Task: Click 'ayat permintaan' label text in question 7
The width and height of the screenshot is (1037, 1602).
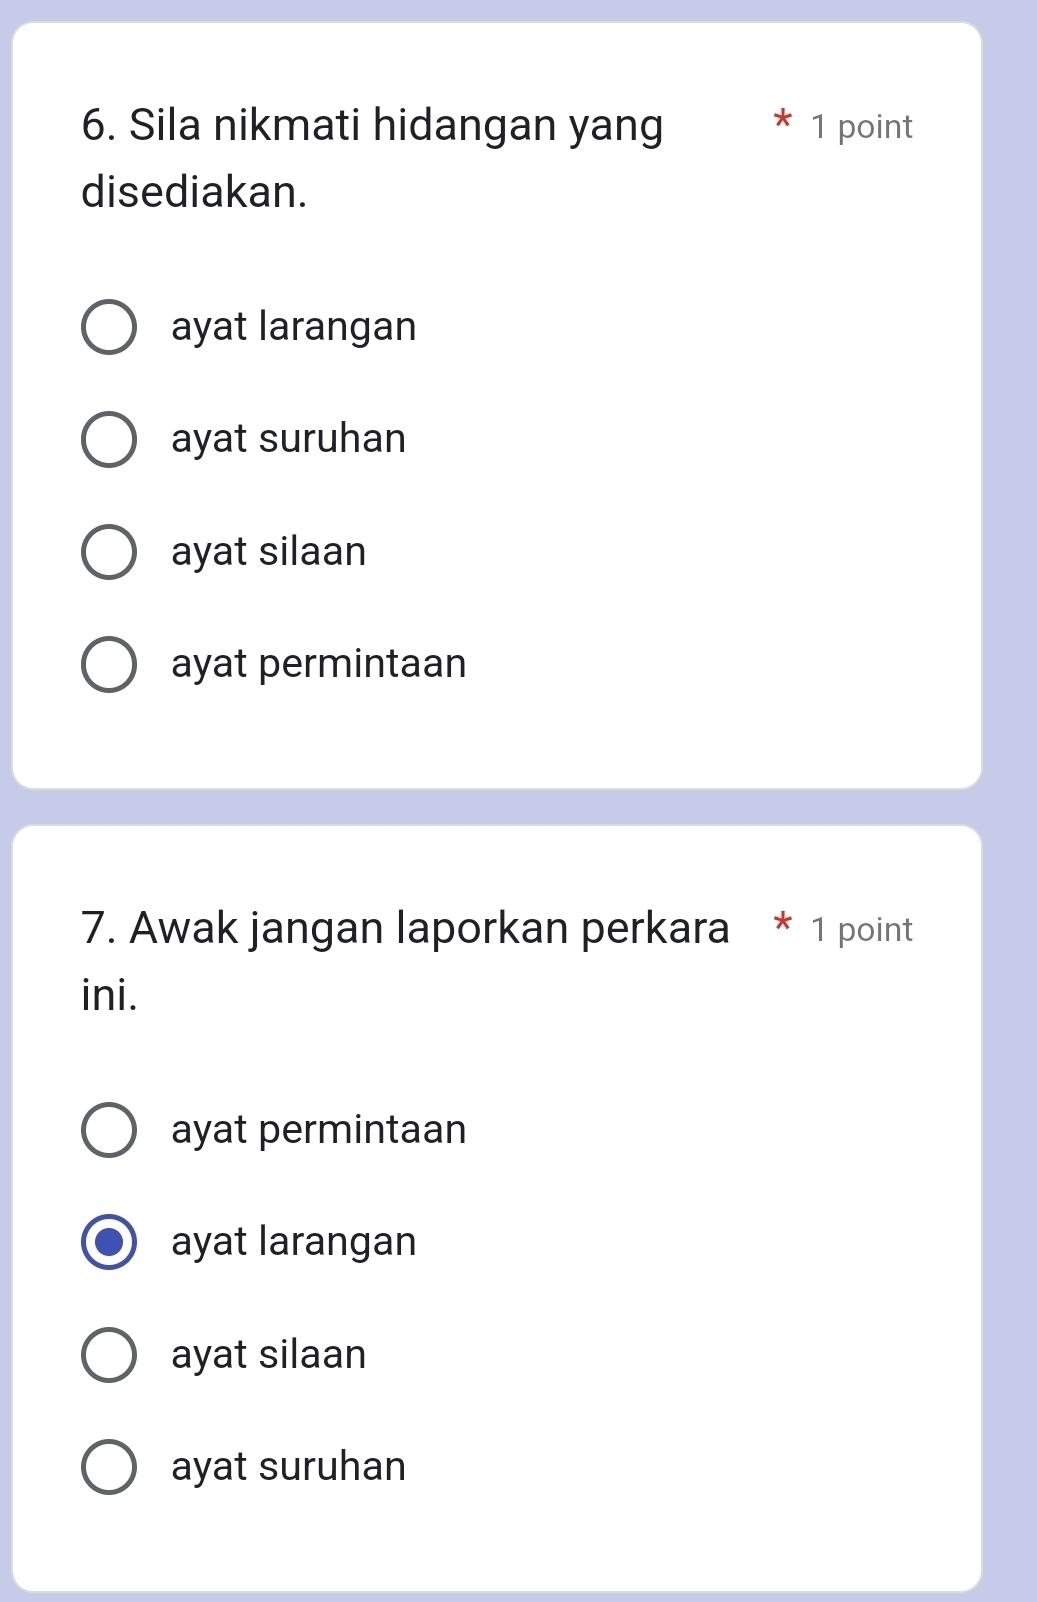Action: coord(319,1130)
